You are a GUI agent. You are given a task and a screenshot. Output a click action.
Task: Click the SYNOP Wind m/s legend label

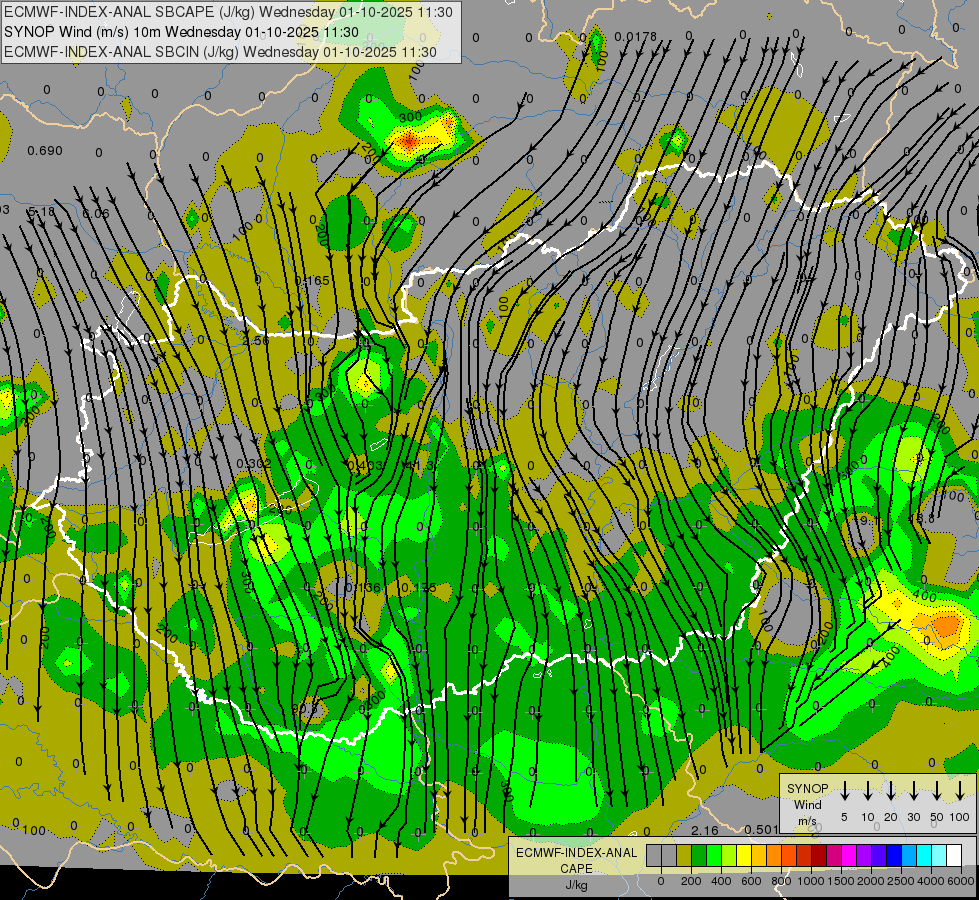808,804
